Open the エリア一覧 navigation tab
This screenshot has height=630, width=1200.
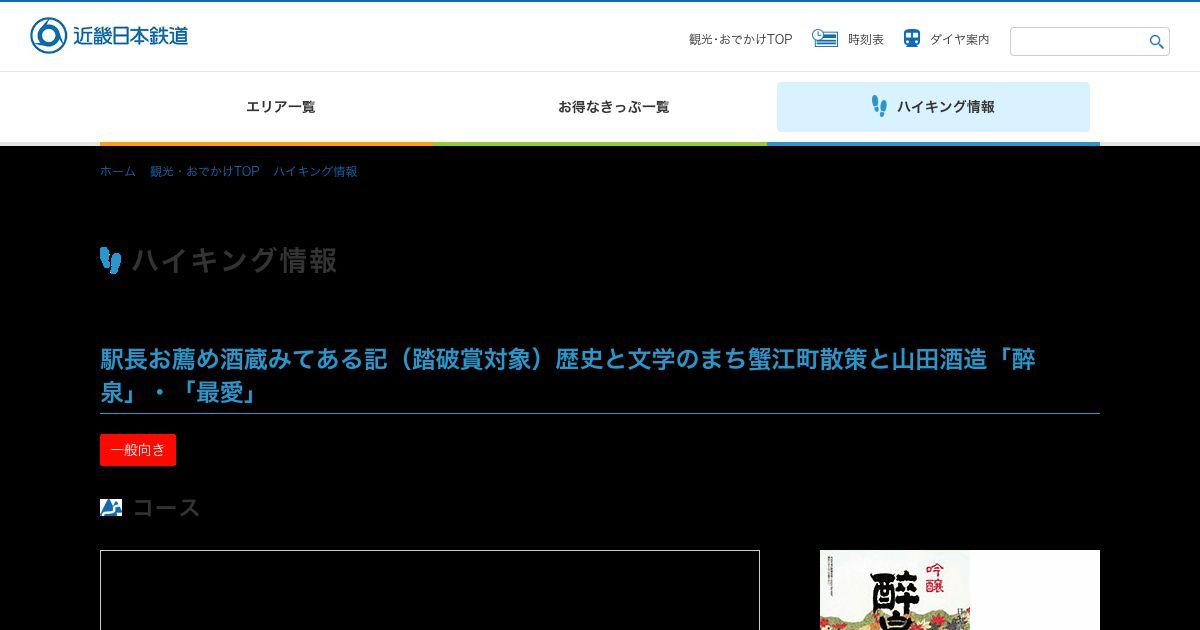[281, 107]
